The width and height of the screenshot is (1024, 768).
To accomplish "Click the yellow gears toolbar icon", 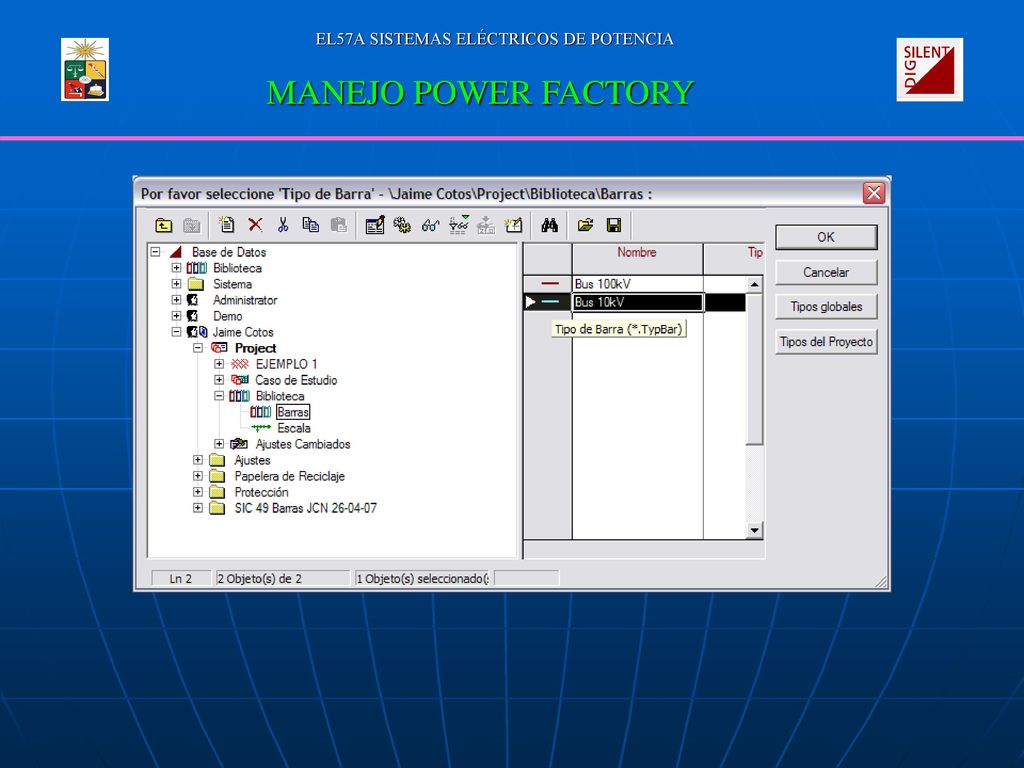I will (402, 225).
